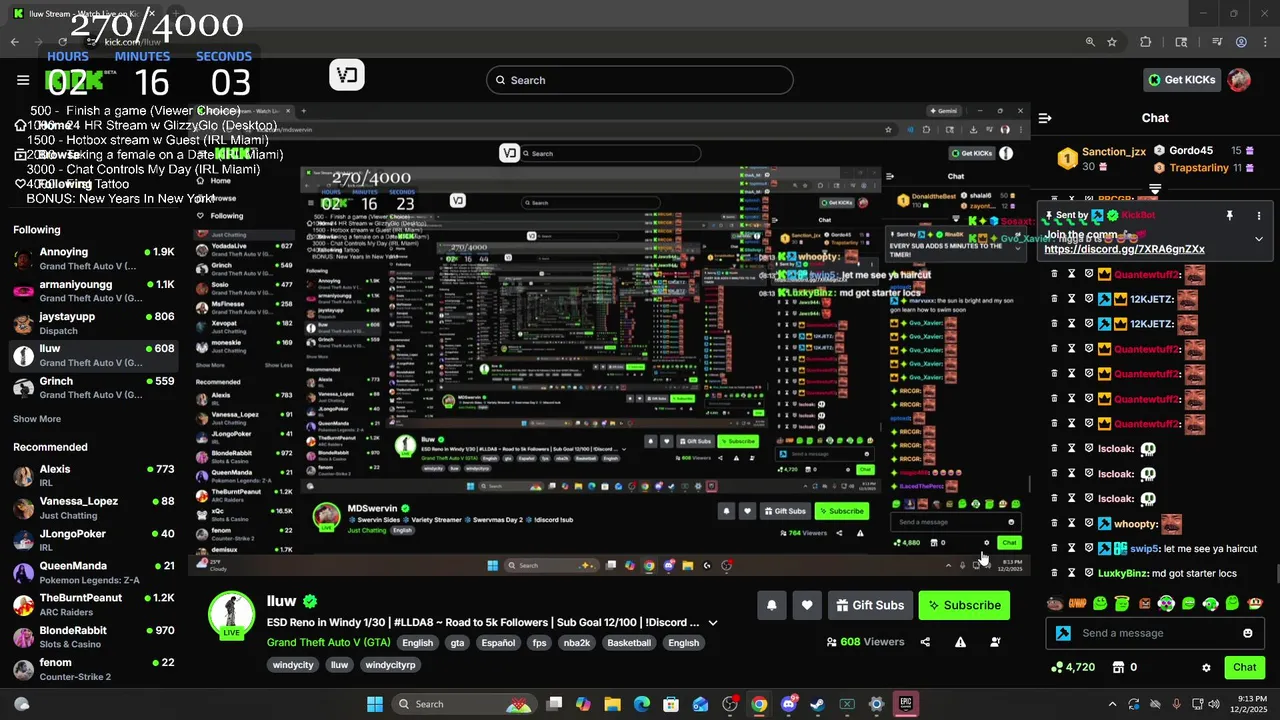Open armaniyoungg channel in sidebar

pos(94,291)
